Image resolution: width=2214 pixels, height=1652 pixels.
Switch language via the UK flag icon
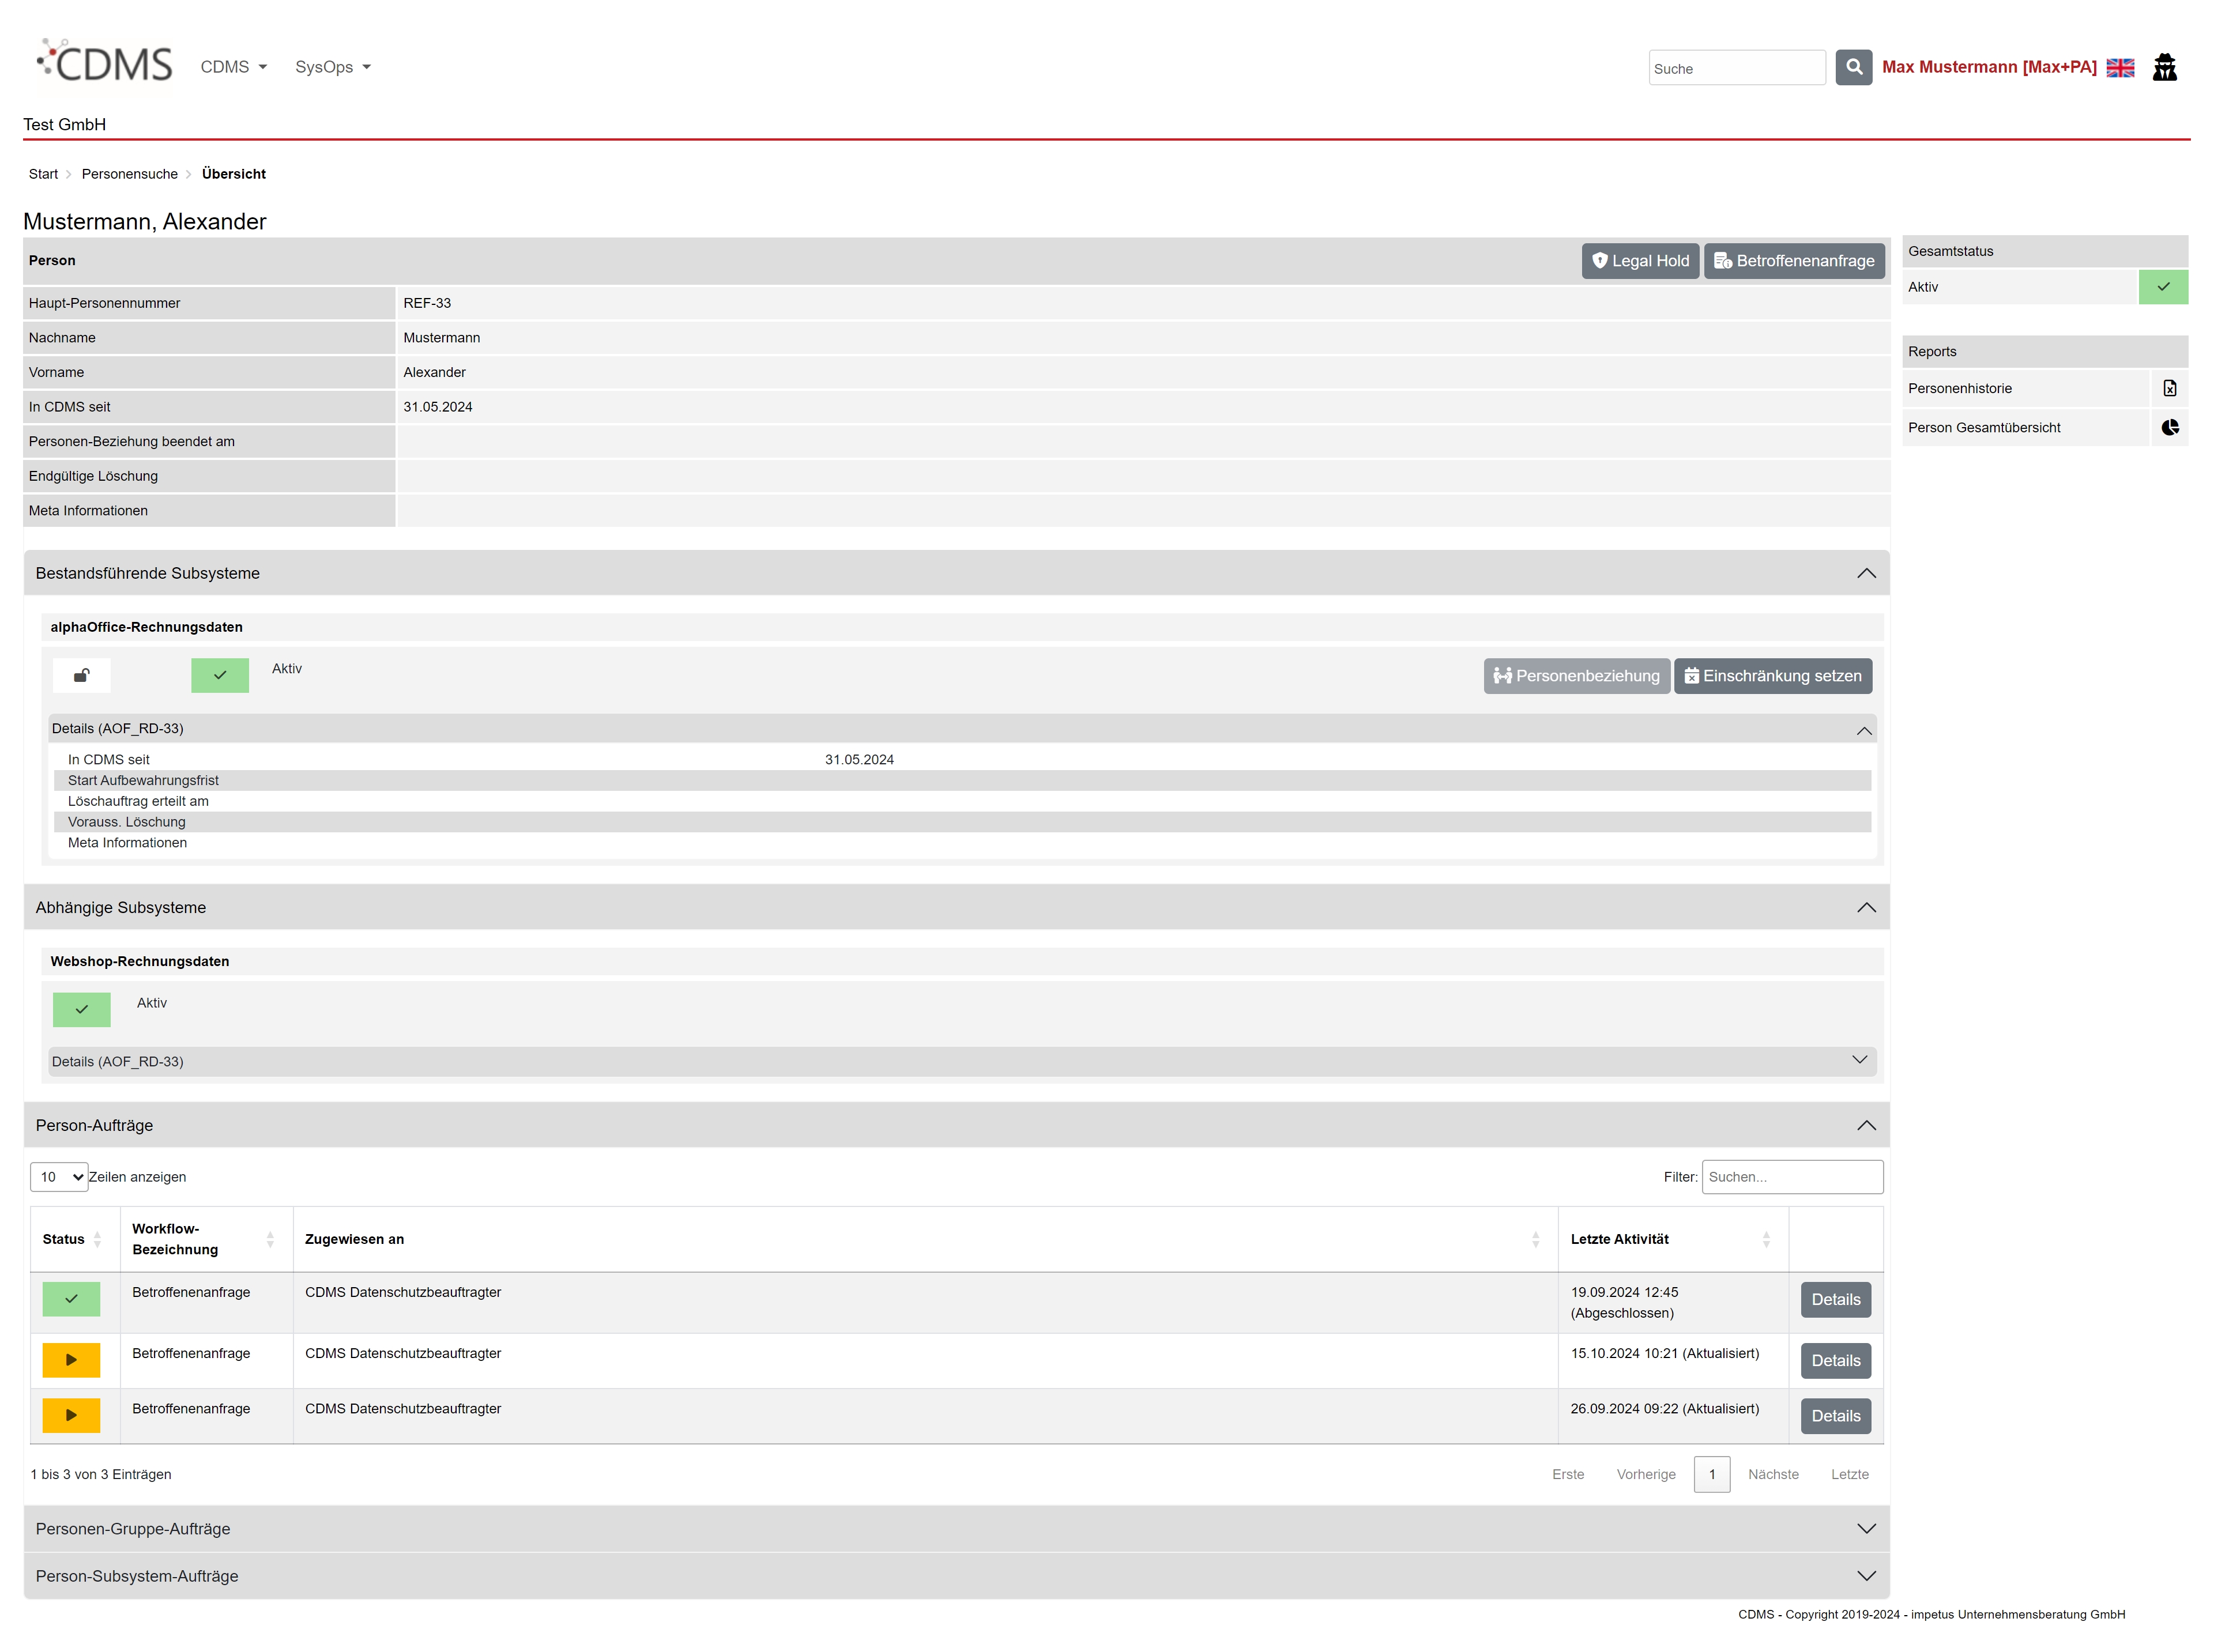point(2120,67)
